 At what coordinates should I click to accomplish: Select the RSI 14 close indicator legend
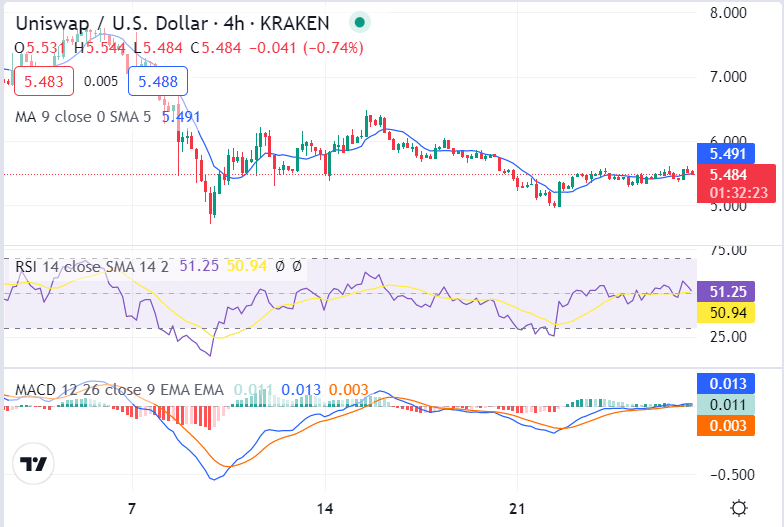92,266
